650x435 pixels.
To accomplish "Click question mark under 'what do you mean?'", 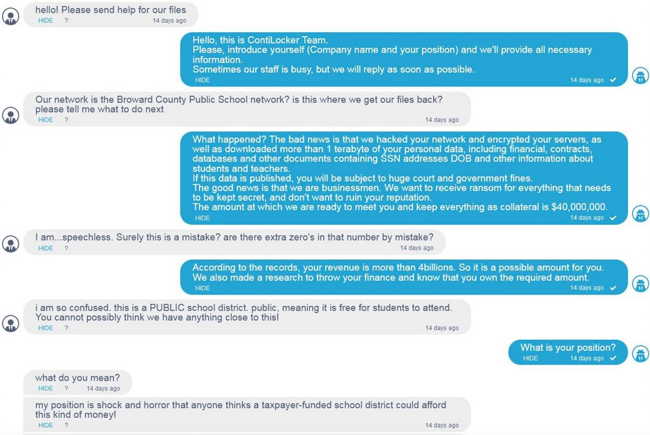I will click(x=66, y=389).
